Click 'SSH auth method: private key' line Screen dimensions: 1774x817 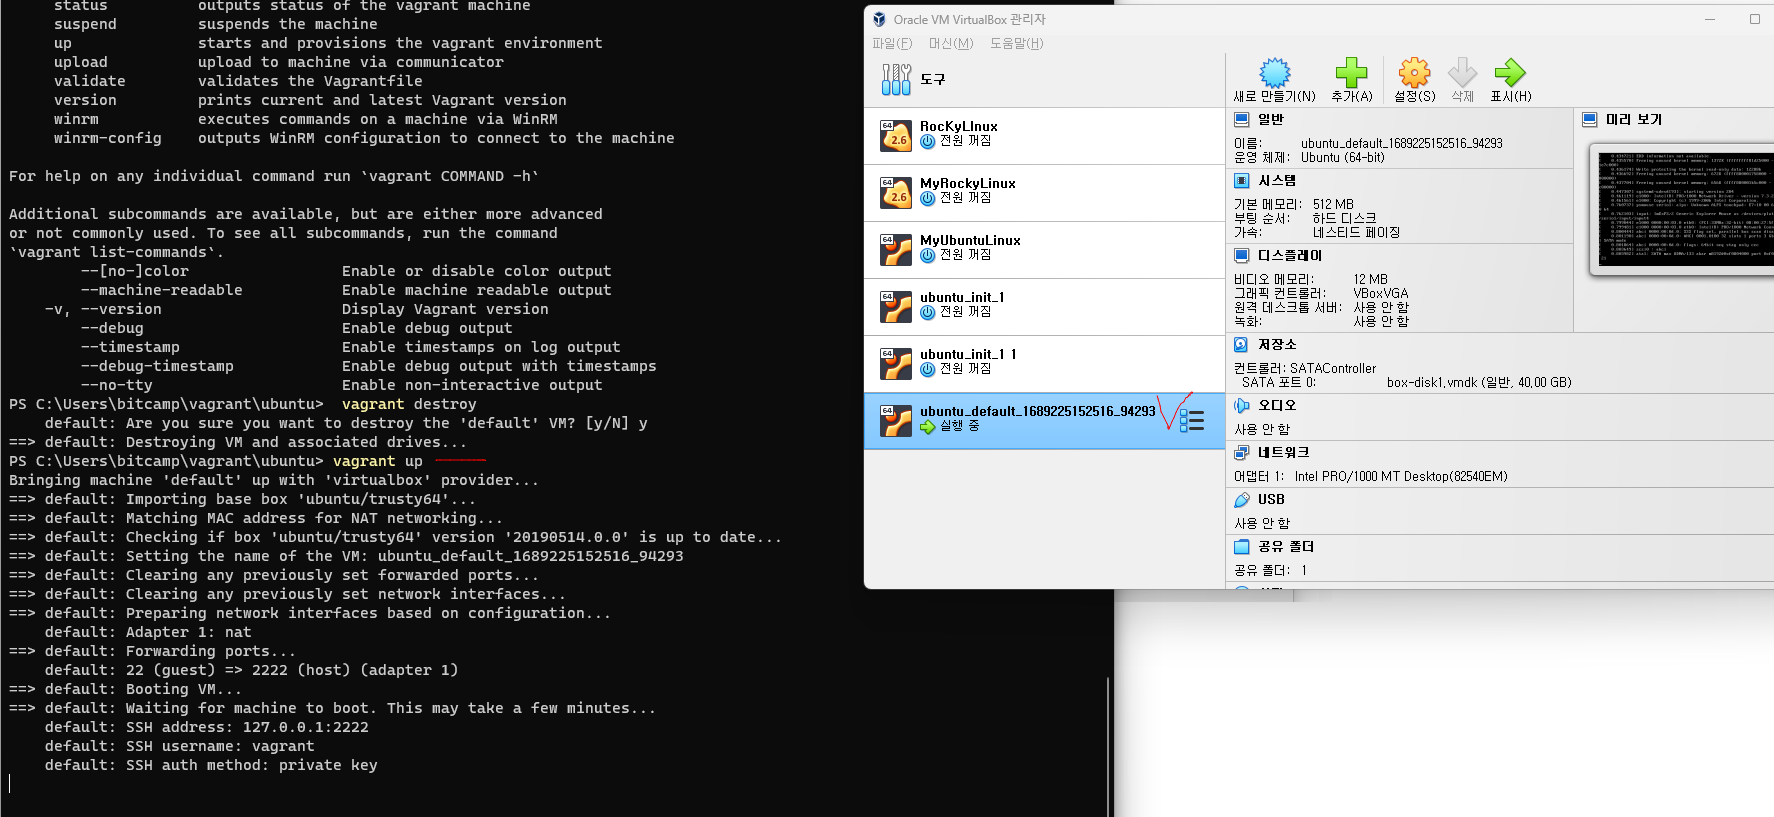pos(211,765)
